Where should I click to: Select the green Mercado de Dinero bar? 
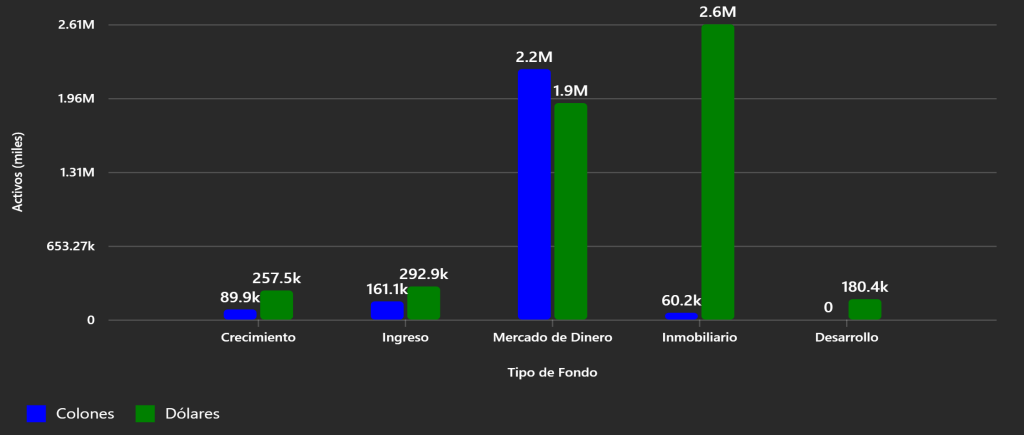571,212
